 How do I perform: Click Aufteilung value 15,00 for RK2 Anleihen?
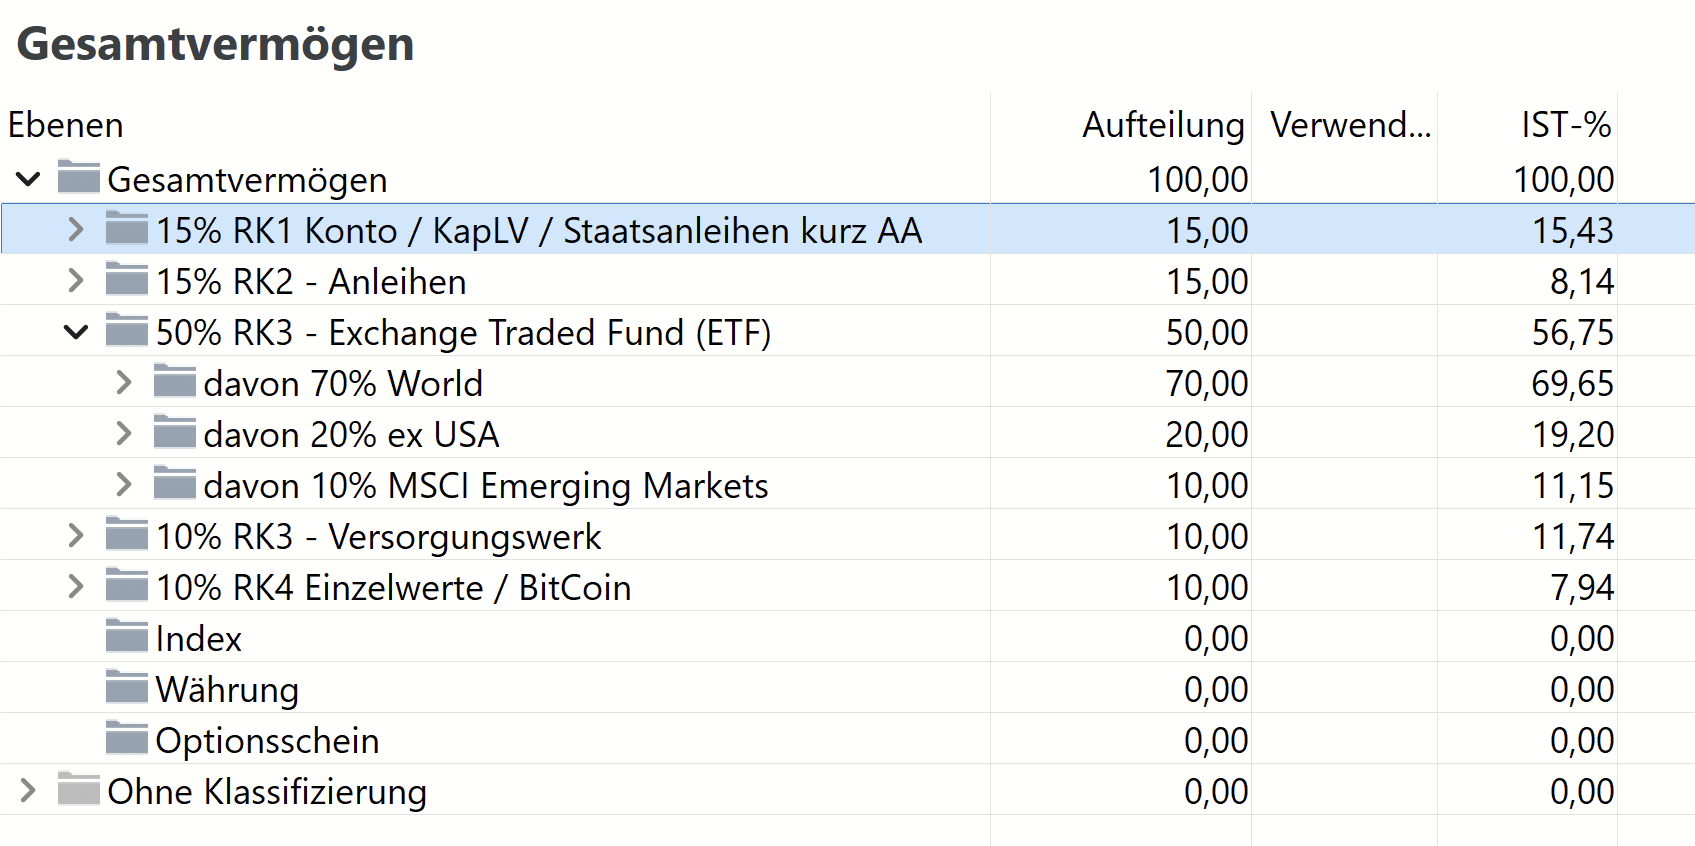(1207, 282)
